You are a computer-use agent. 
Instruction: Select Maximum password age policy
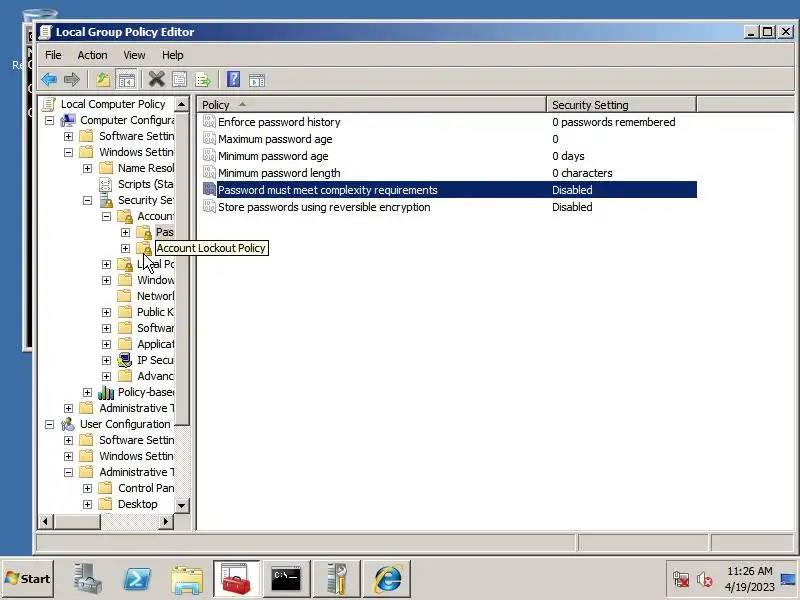click(x=275, y=139)
